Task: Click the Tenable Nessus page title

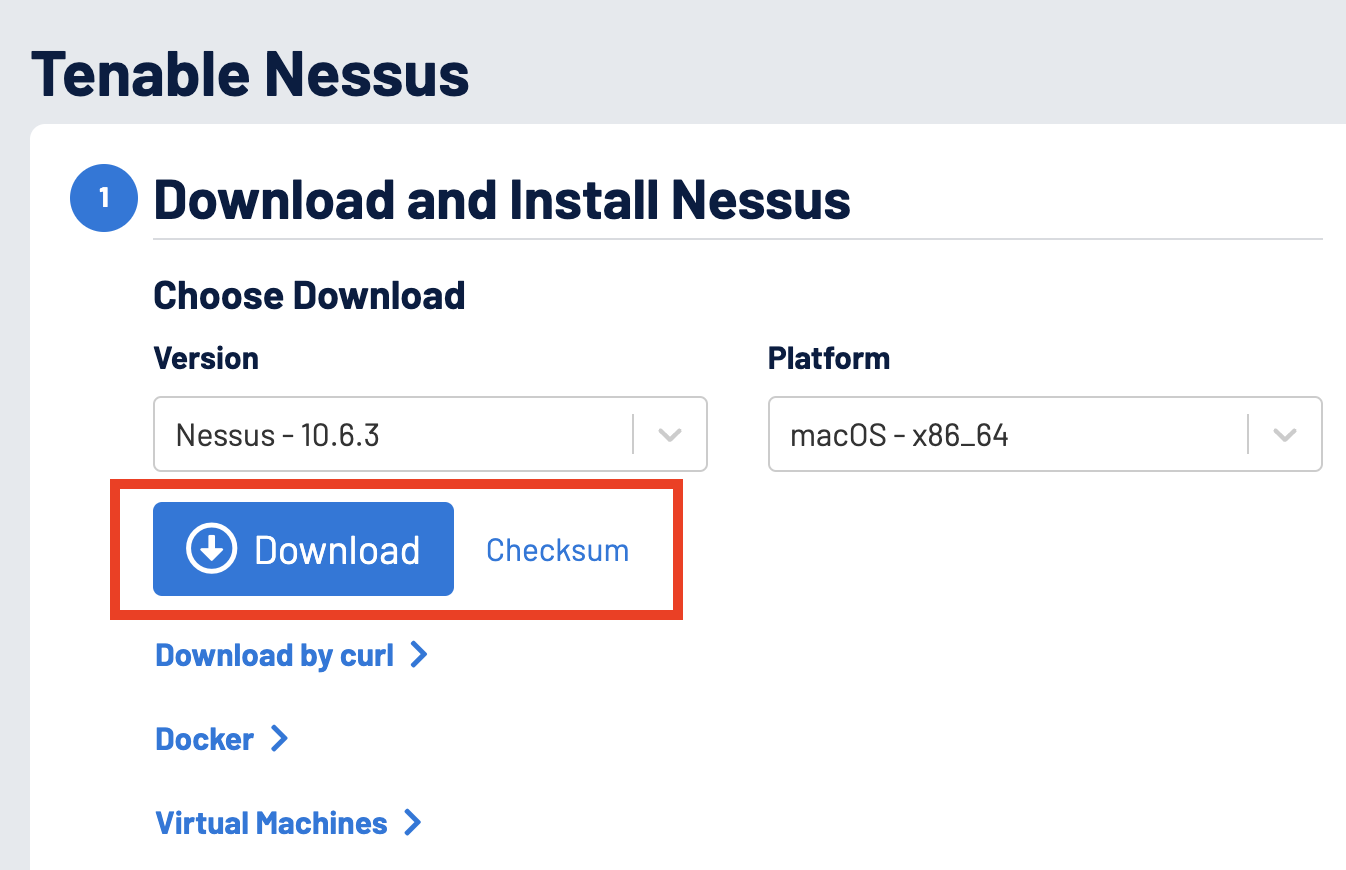Action: point(250,75)
